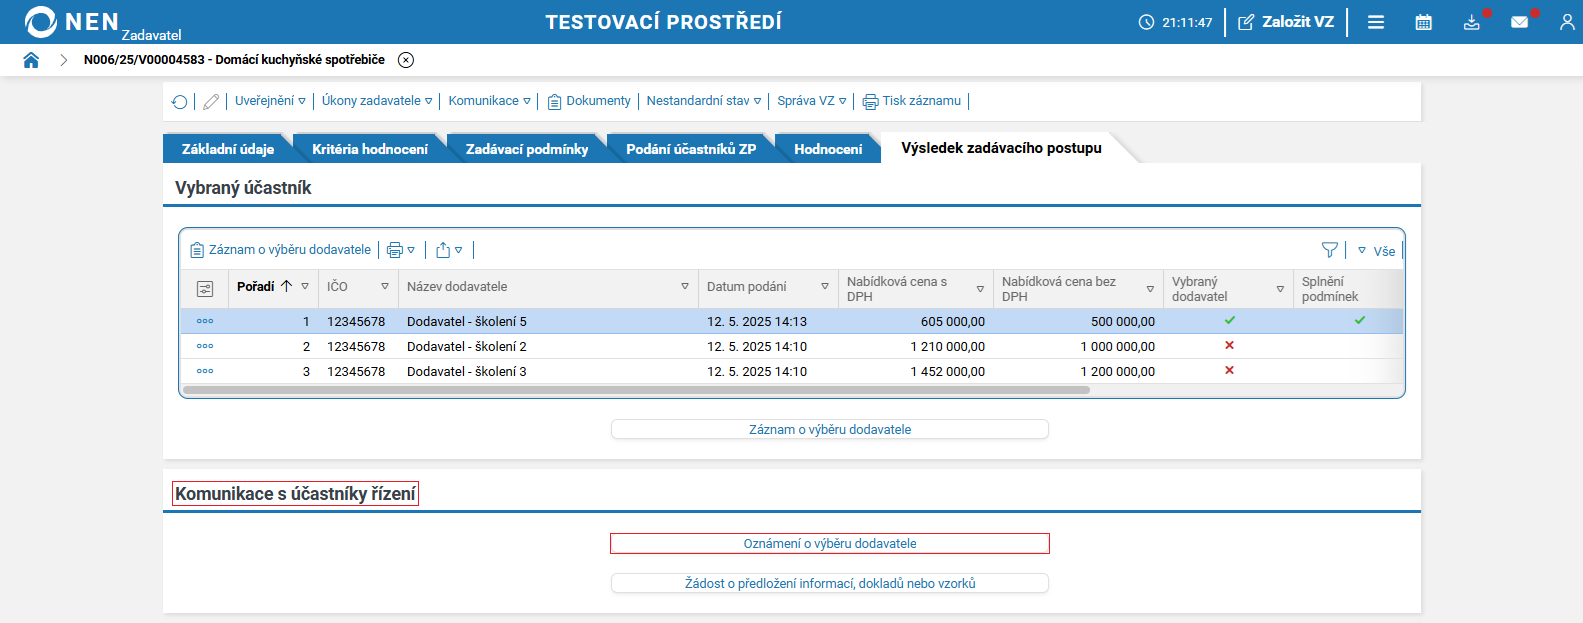Open the messages envelope icon
The width and height of the screenshot is (1583, 623).
[1520, 22]
